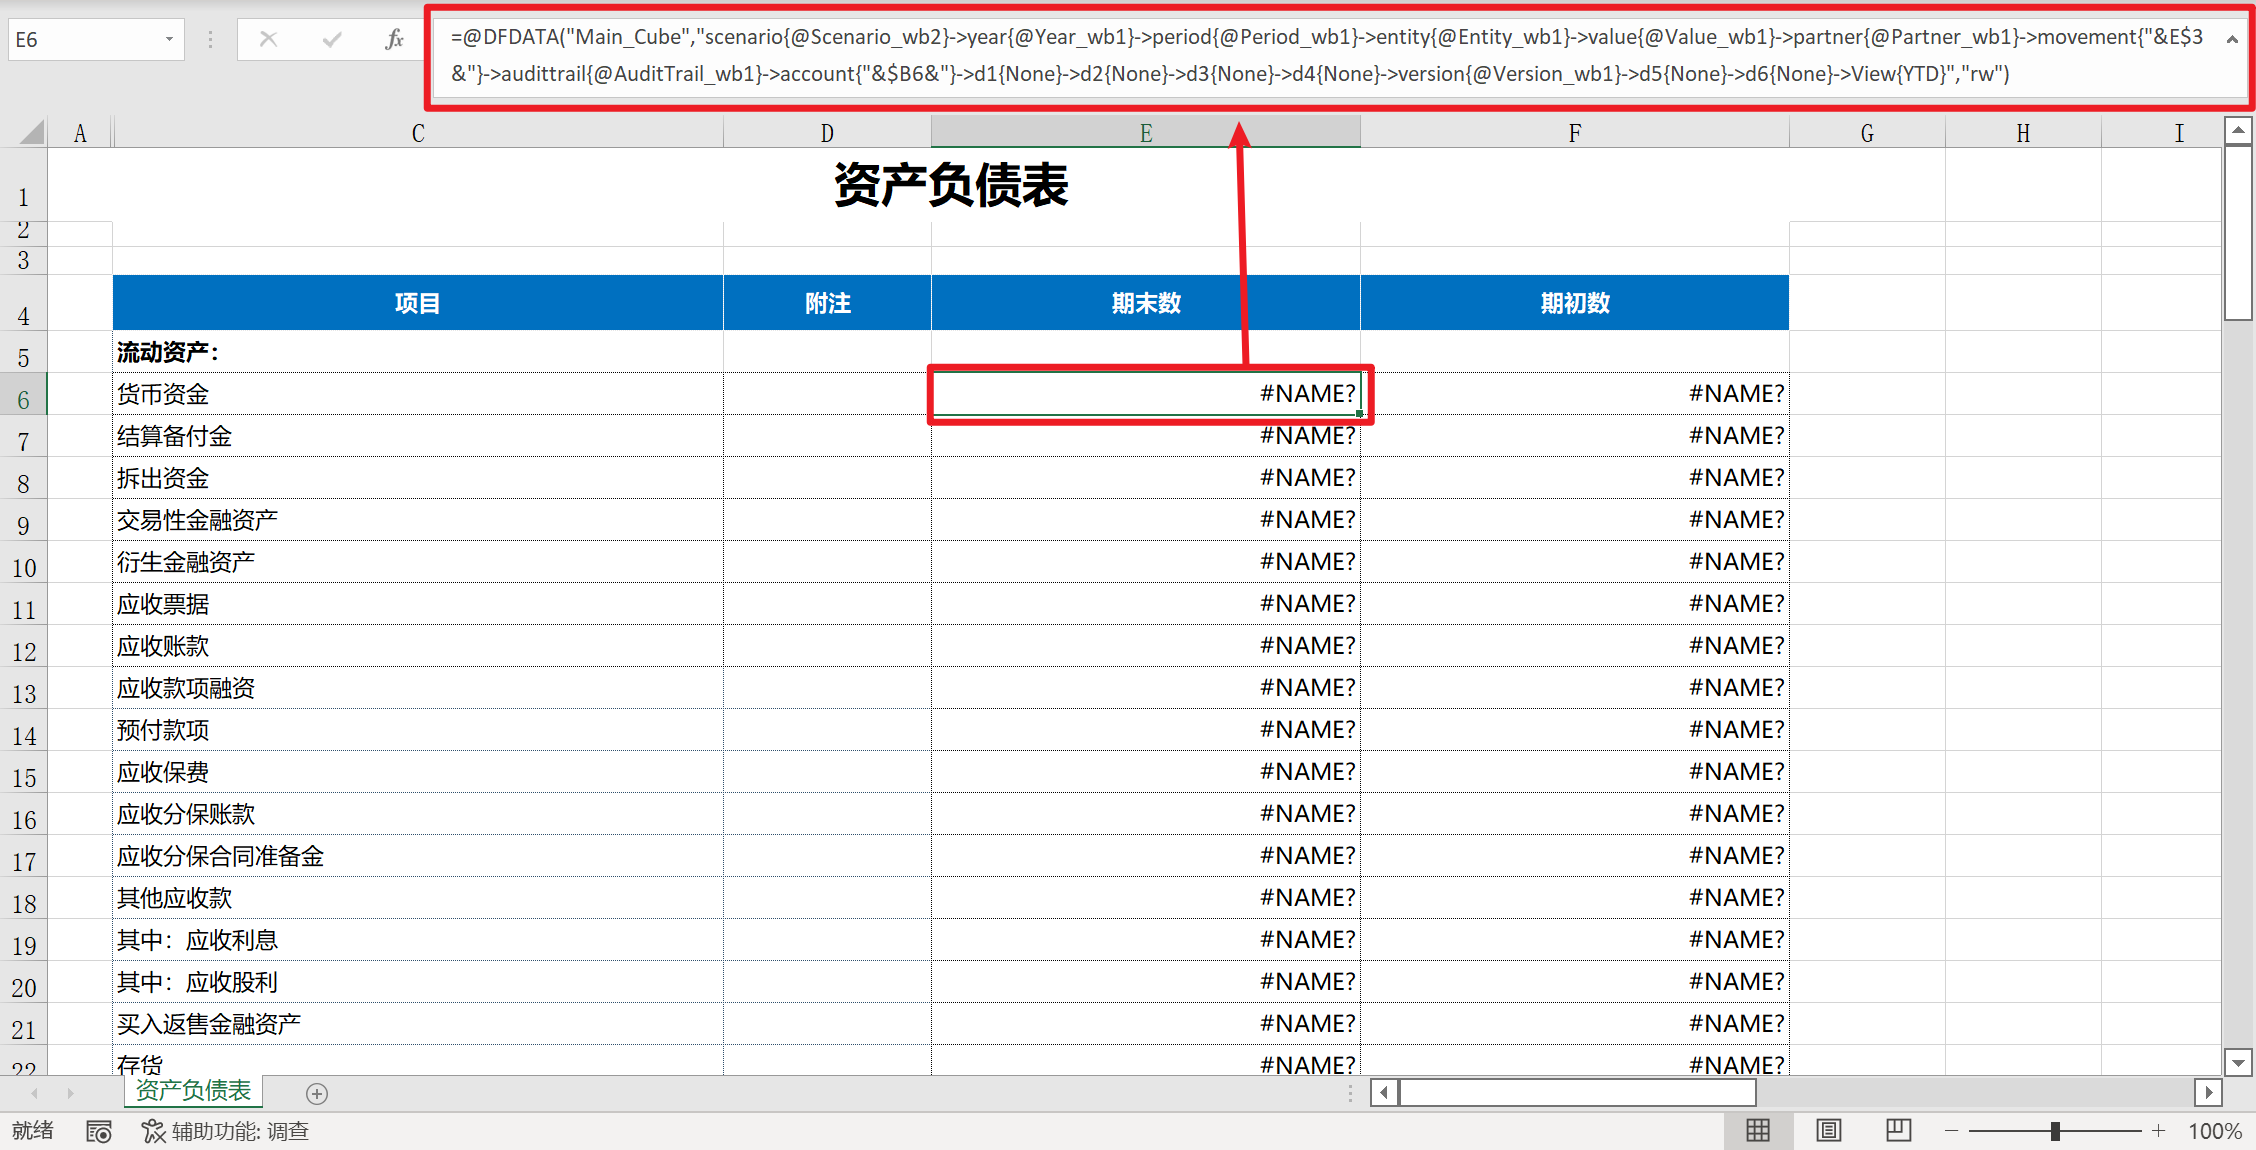This screenshot has width=2256, height=1150.
Task: Click the confirm checkmark formula icon
Action: point(331,39)
